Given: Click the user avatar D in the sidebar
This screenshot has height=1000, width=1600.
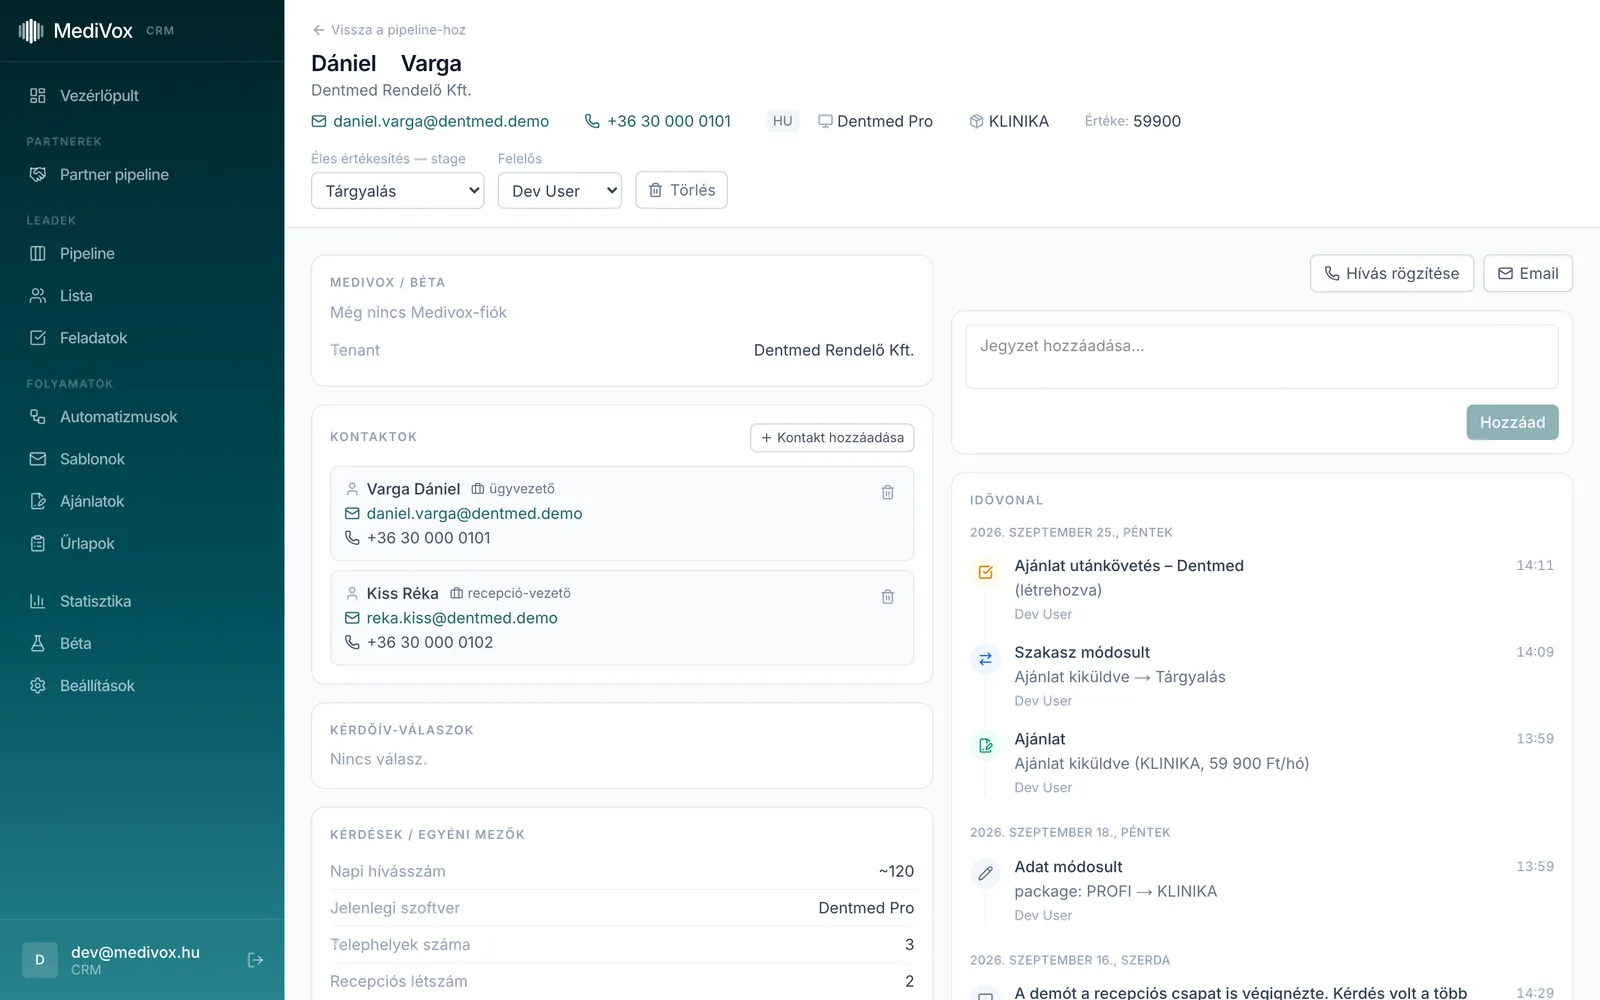Looking at the screenshot, I should pos(40,960).
